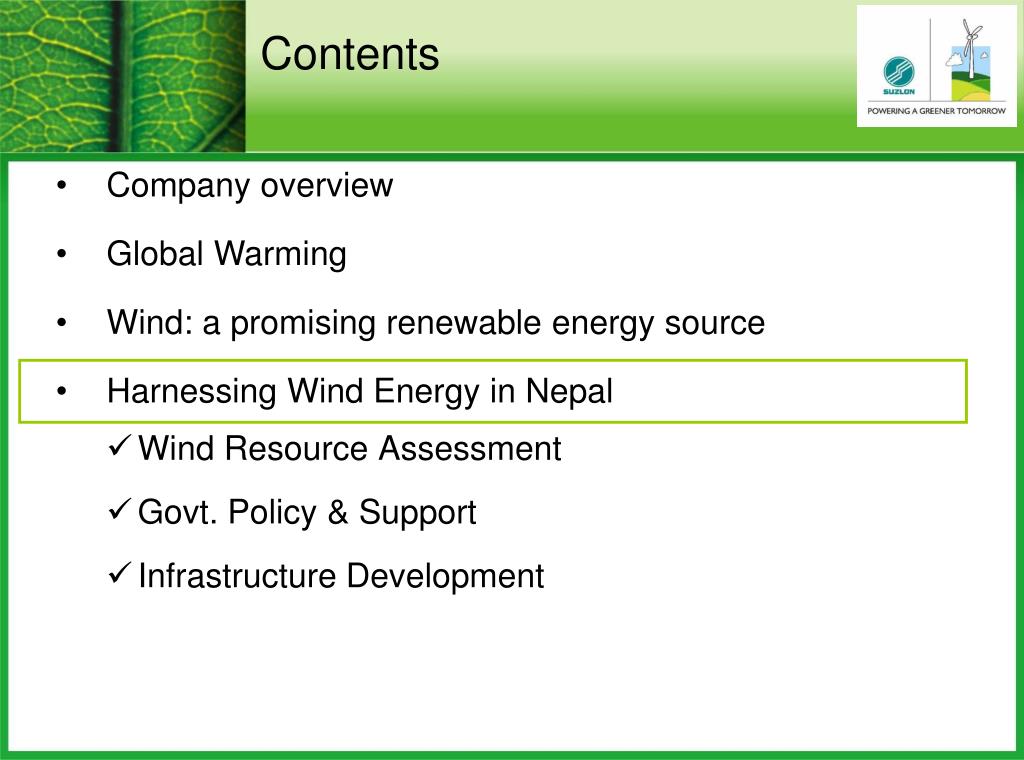The height and width of the screenshot is (760, 1024).
Task: Select "Company overview" bullet text
Action: [249, 185]
